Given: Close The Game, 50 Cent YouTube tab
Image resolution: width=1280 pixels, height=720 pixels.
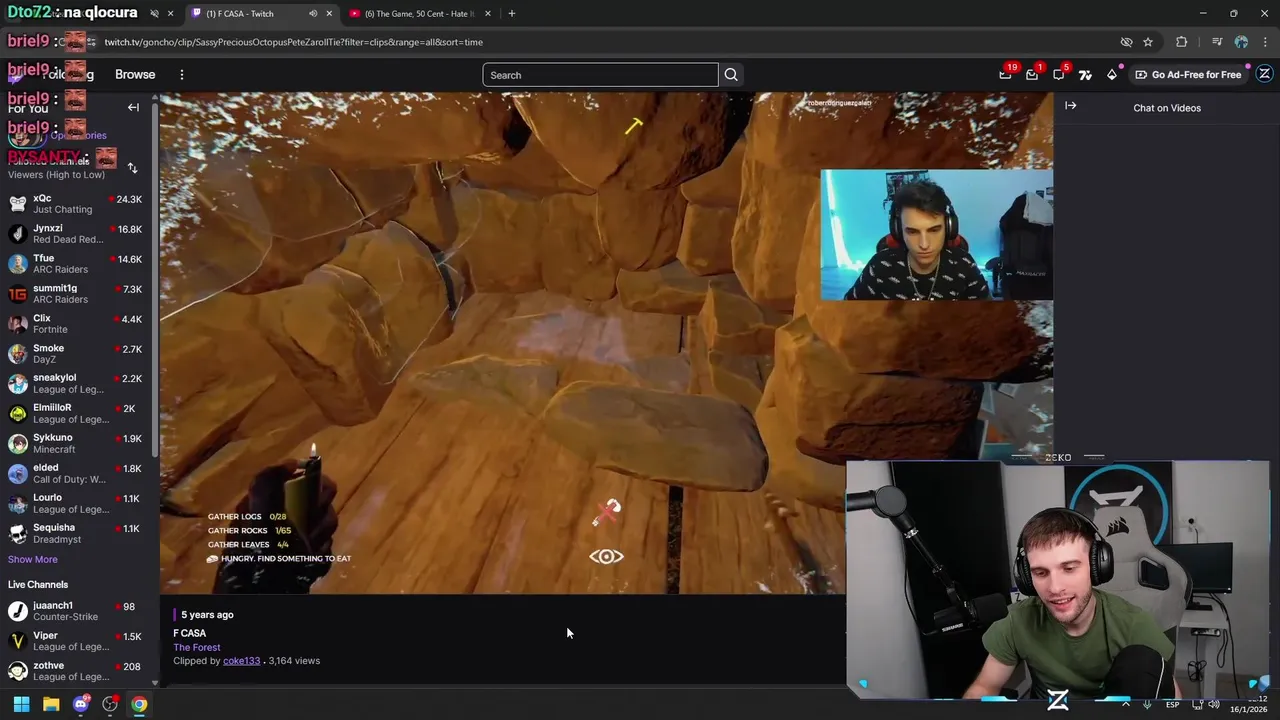Looking at the screenshot, I should tap(488, 14).
